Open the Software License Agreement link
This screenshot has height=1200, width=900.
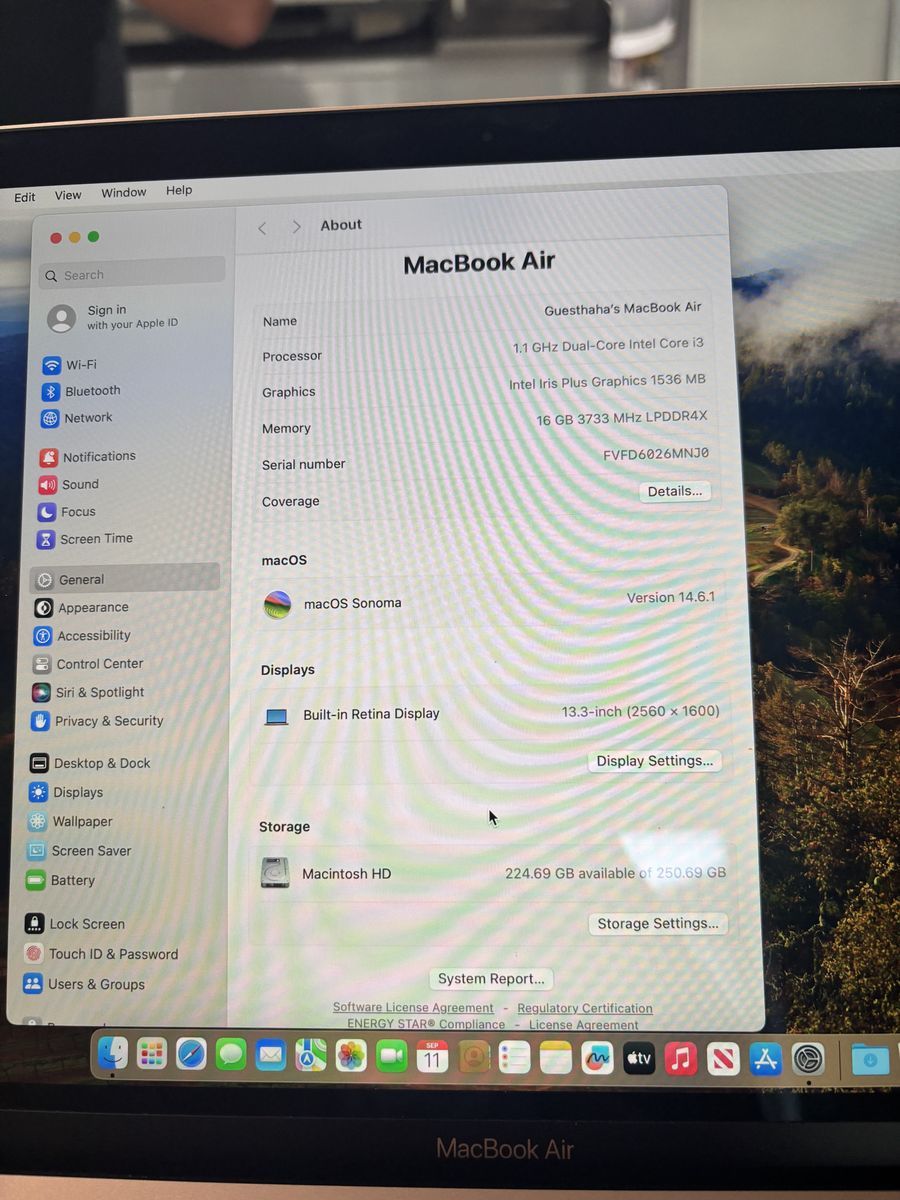point(413,1008)
